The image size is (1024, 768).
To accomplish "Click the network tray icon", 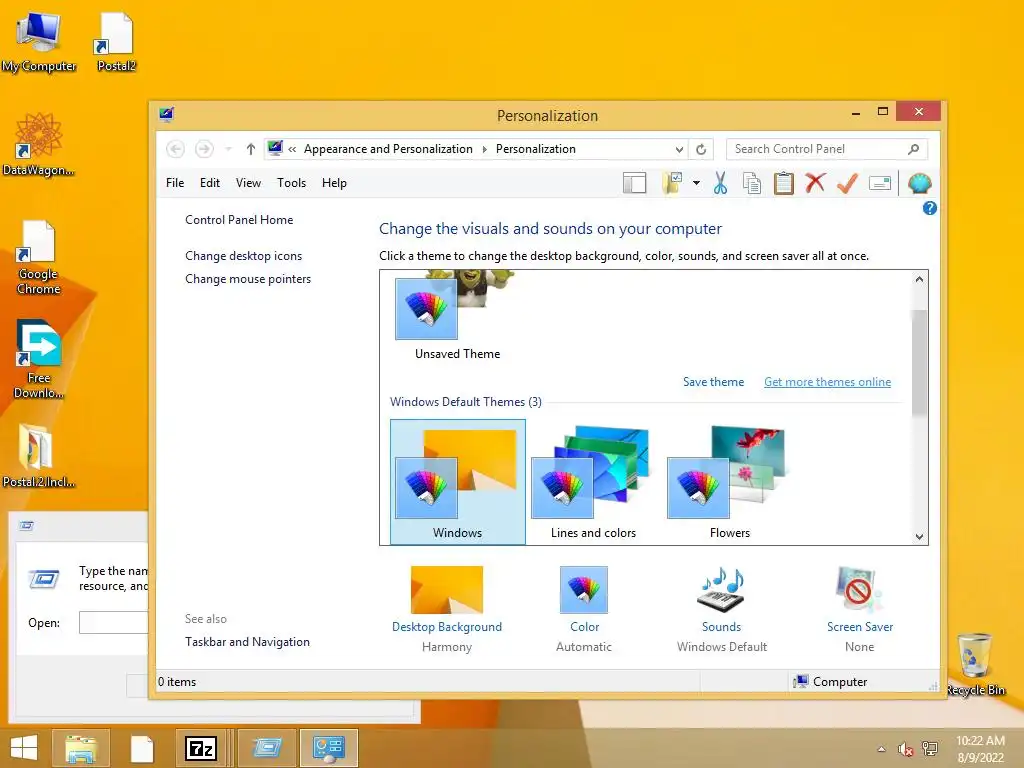I will (x=930, y=749).
